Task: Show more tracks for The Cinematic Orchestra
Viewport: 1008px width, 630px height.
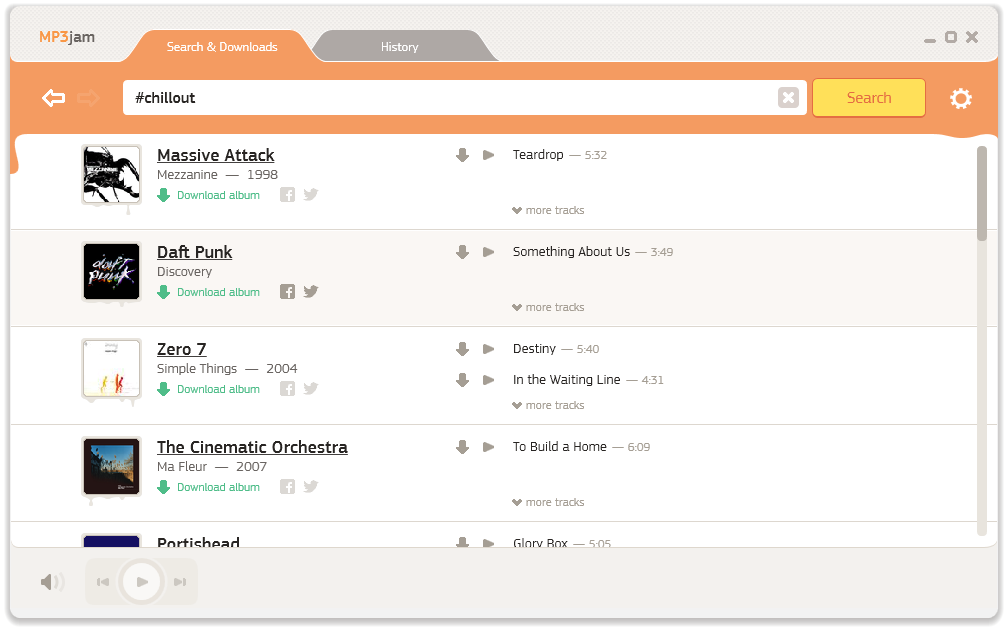Action: (x=548, y=502)
